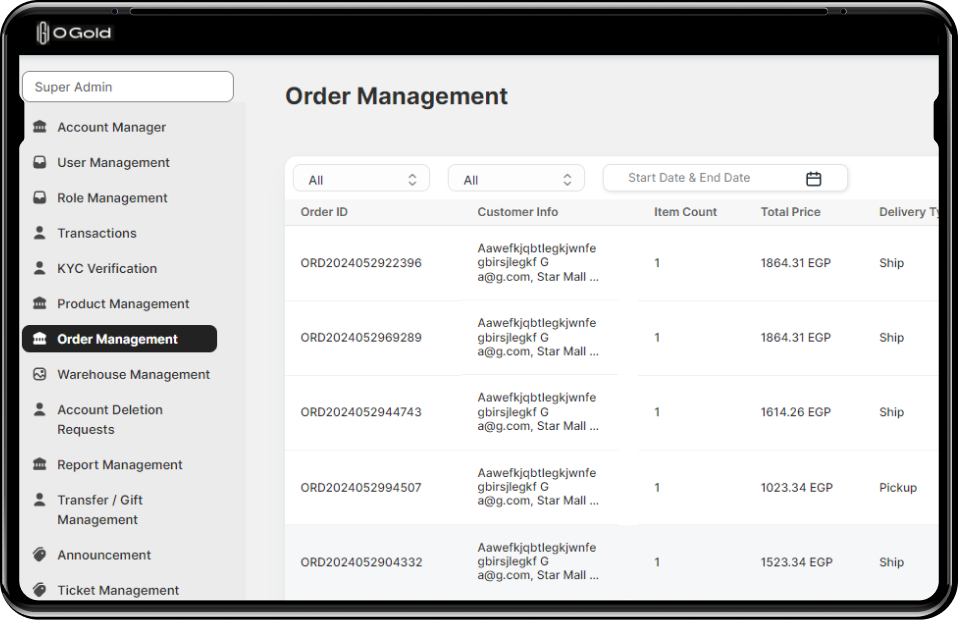Expand the first All filter dropdown

(x=361, y=180)
